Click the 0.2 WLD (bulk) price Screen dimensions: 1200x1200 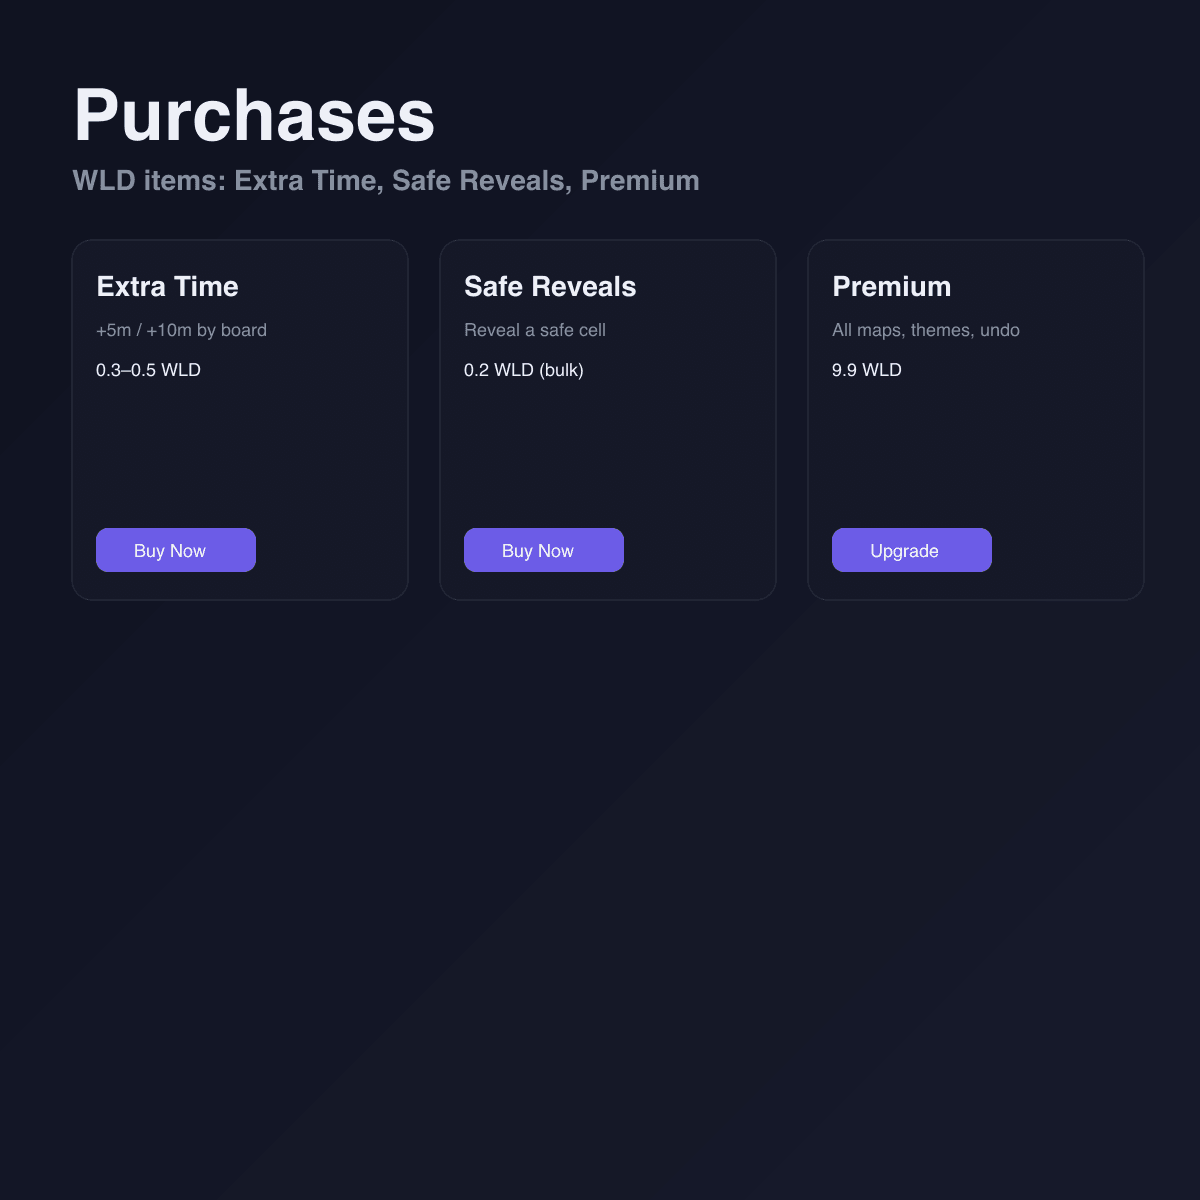click(523, 370)
